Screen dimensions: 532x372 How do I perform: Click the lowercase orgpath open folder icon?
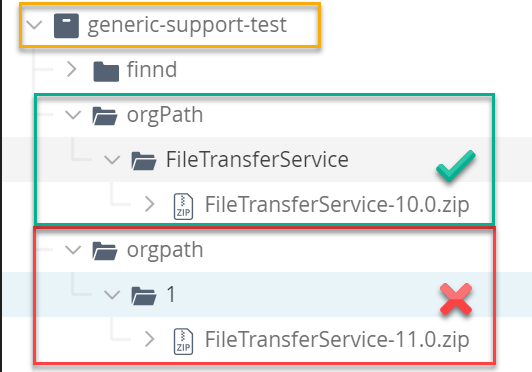coord(105,251)
